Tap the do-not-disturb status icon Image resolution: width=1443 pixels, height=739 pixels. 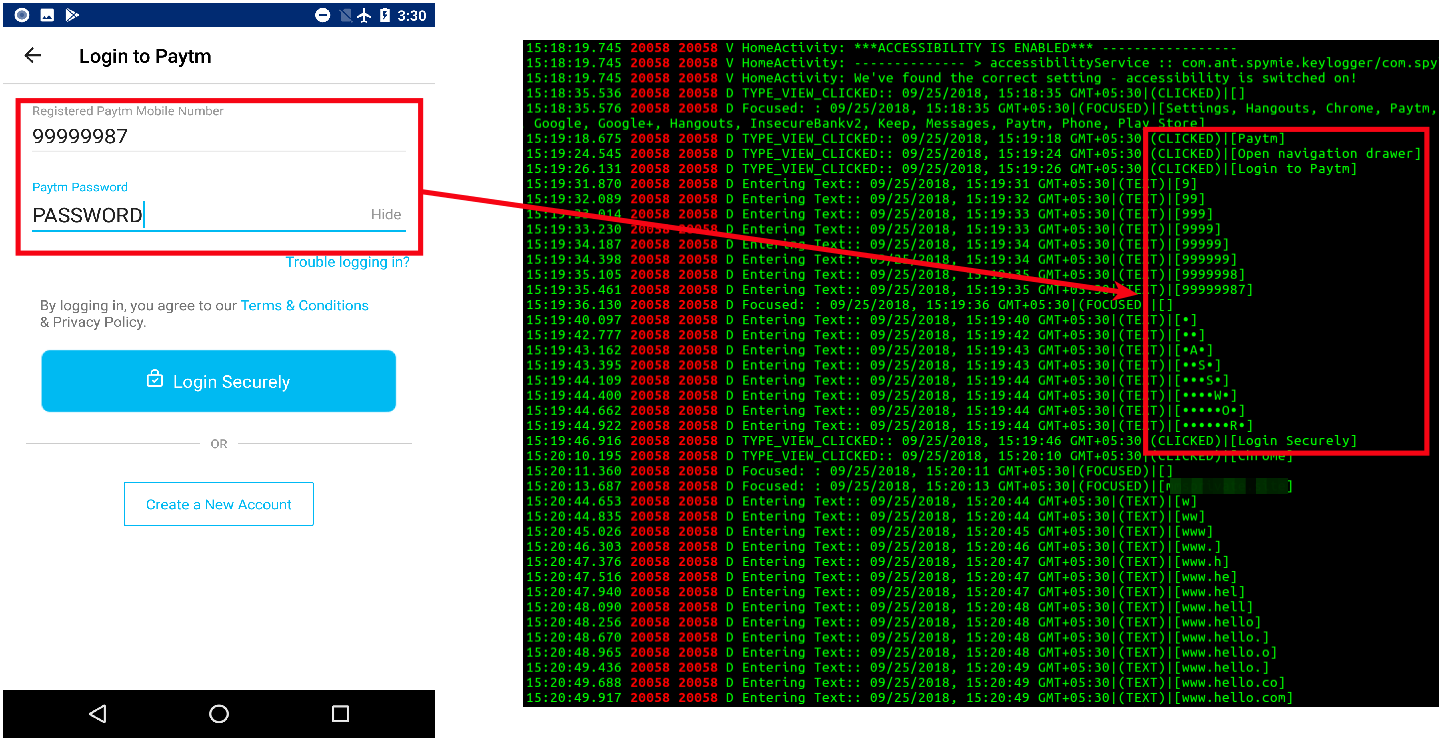[323, 15]
